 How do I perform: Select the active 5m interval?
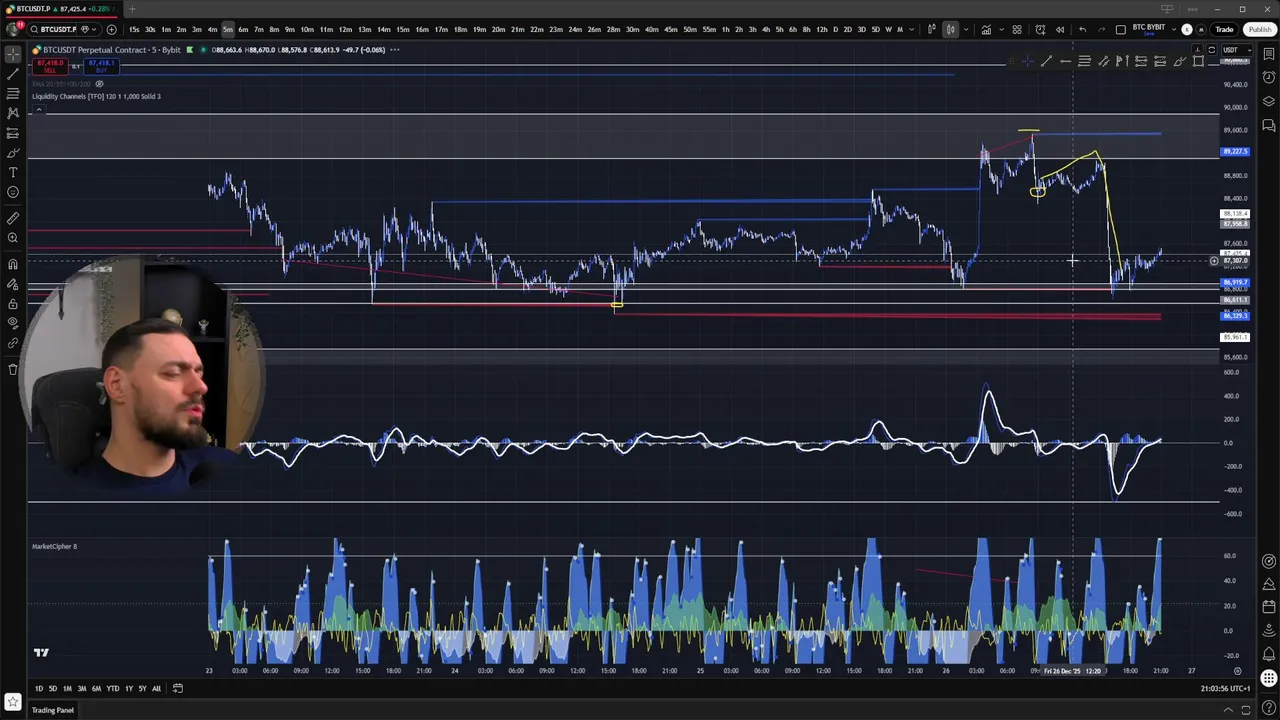[x=228, y=29]
